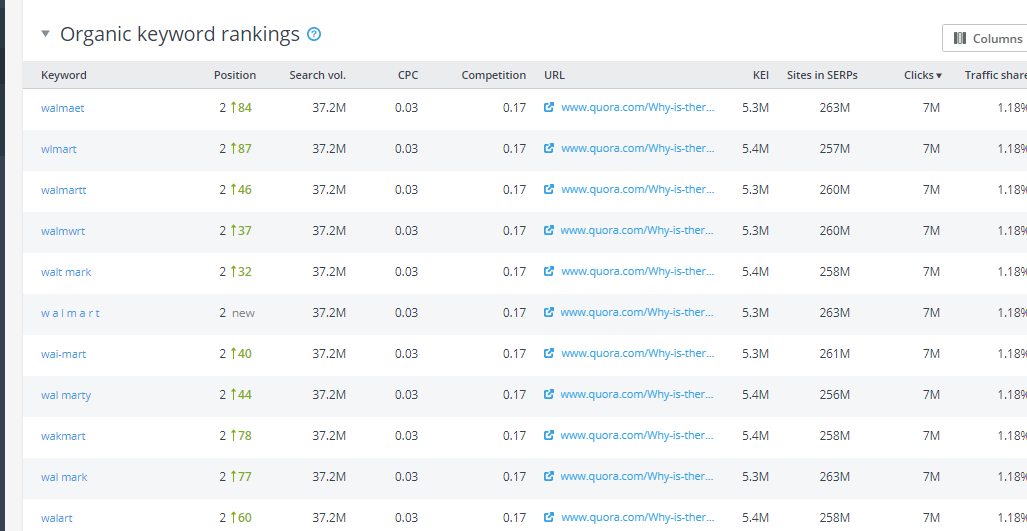Open the wal marty keyword link

[x=66, y=395]
